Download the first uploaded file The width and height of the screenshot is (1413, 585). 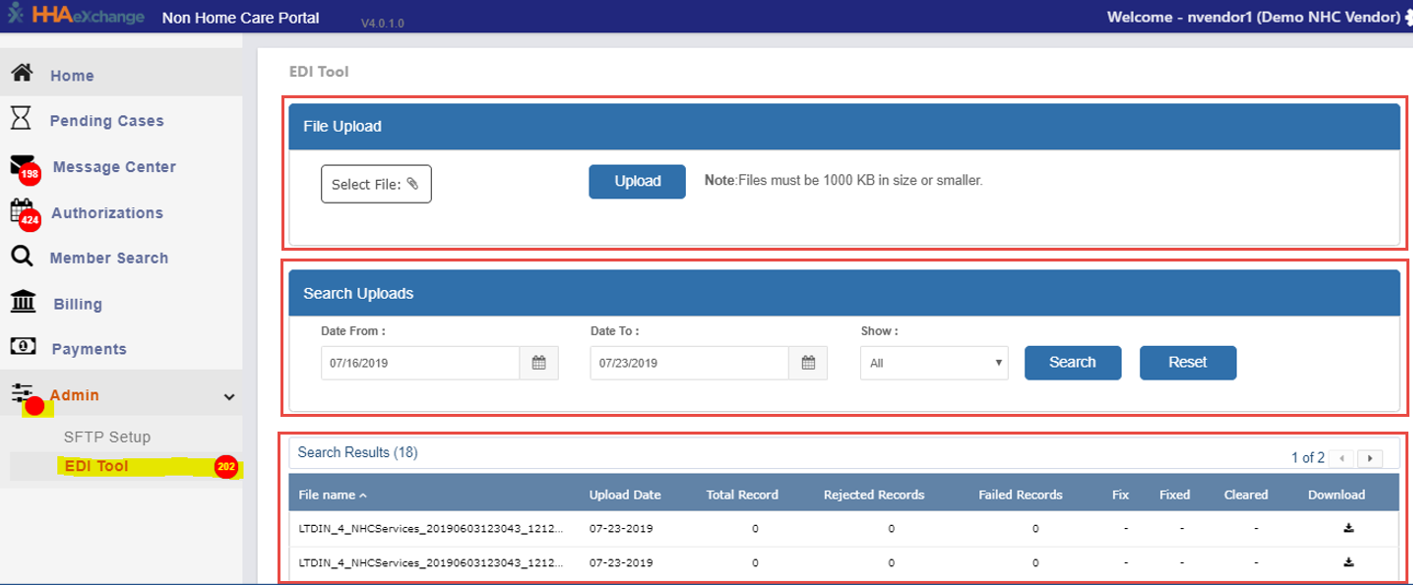[1348, 528]
